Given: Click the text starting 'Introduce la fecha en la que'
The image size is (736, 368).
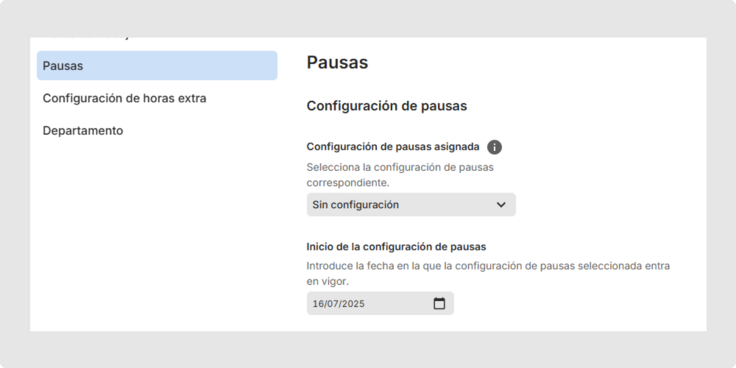Looking at the screenshot, I should coord(488,274).
